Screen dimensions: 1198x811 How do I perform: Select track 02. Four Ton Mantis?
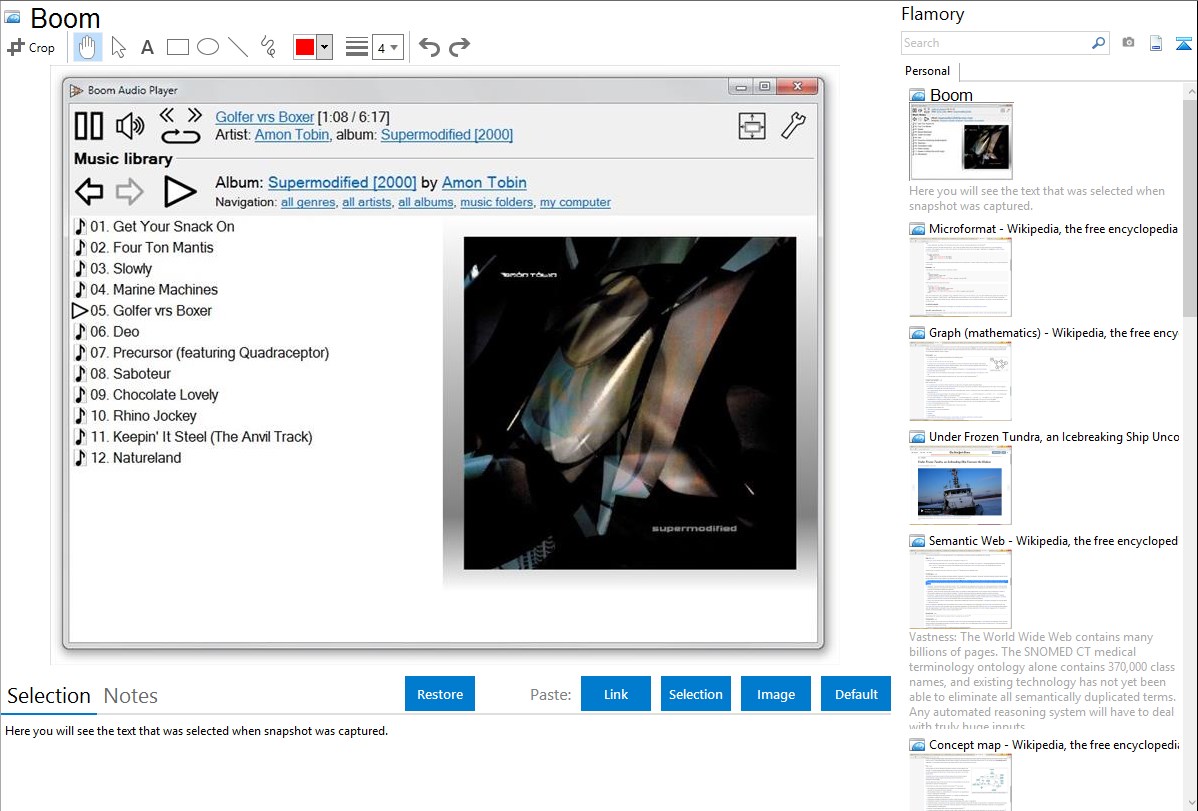144,248
